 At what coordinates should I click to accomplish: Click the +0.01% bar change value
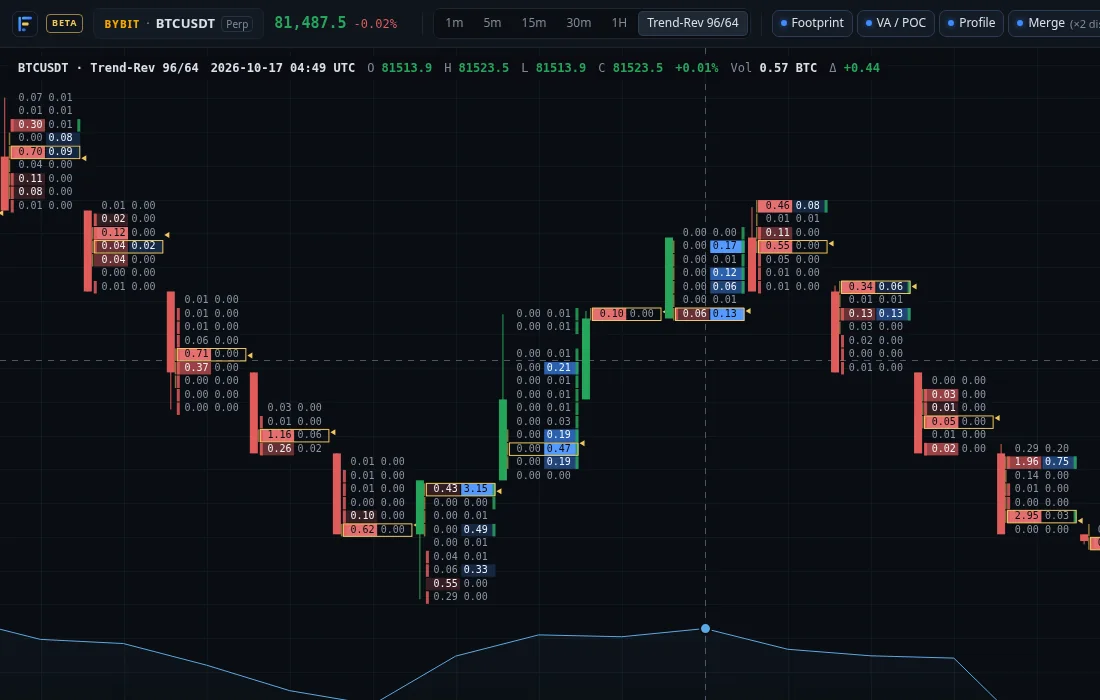(697, 68)
